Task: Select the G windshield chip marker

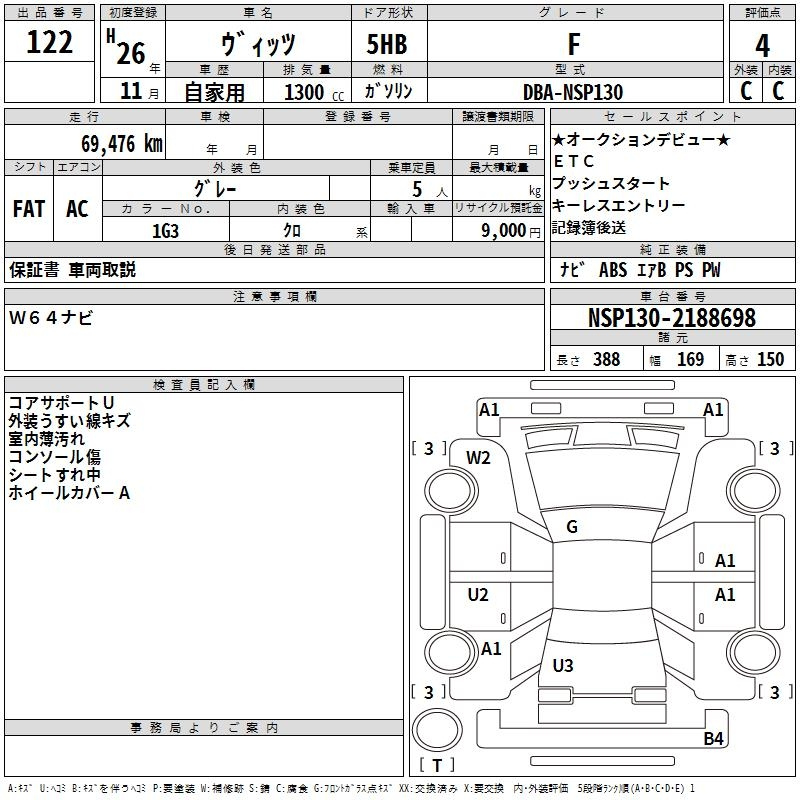Action: tap(572, 527)
